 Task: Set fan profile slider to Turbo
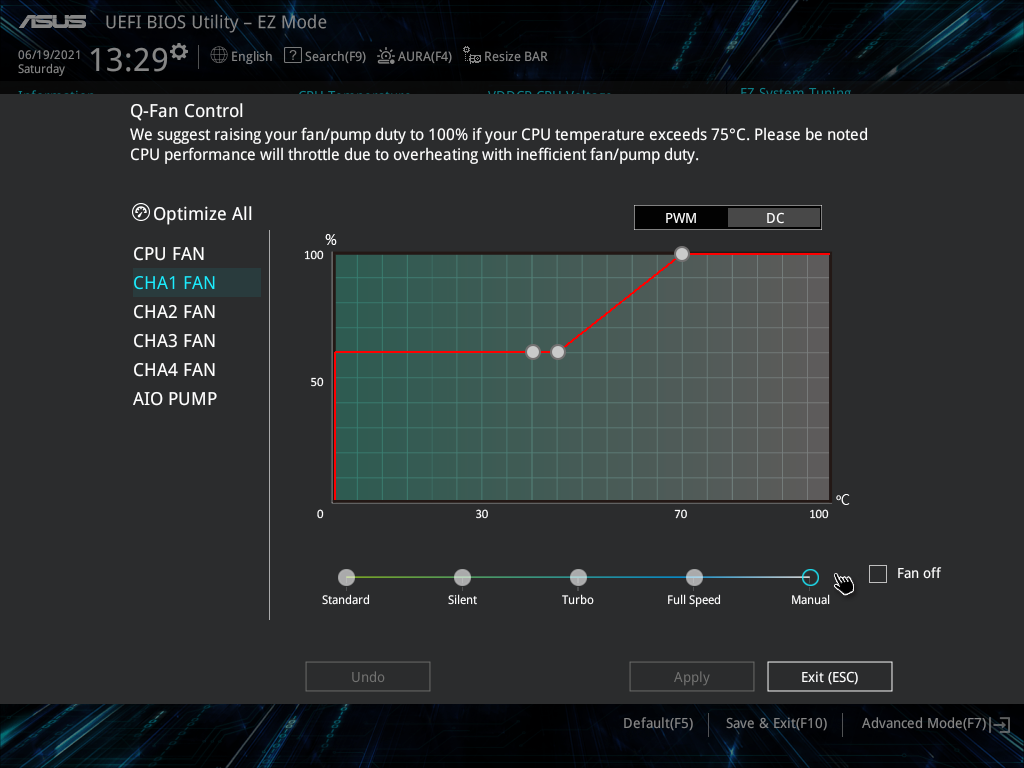[578, 577]
